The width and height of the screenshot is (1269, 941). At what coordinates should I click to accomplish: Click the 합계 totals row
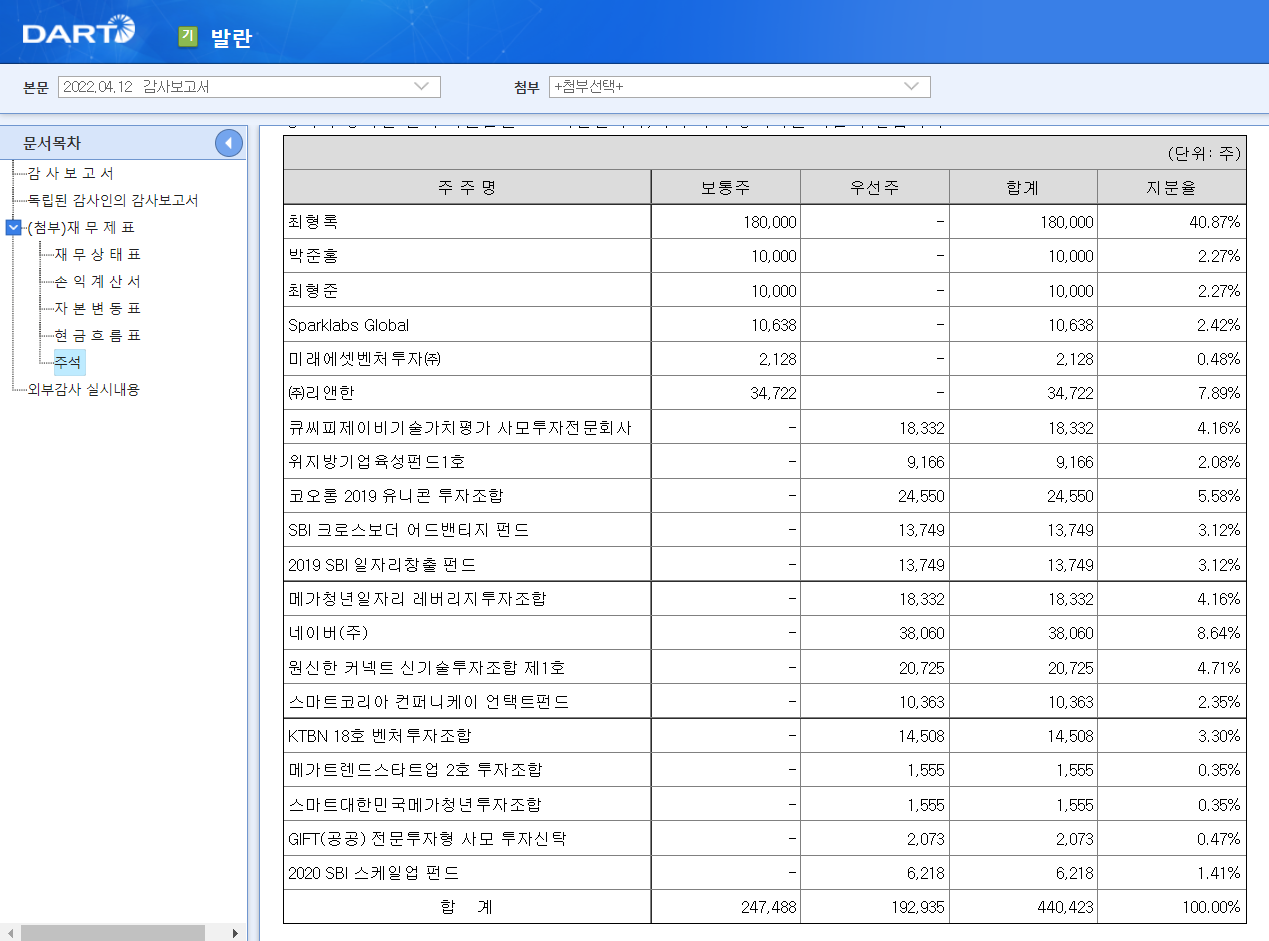(465, 906)
